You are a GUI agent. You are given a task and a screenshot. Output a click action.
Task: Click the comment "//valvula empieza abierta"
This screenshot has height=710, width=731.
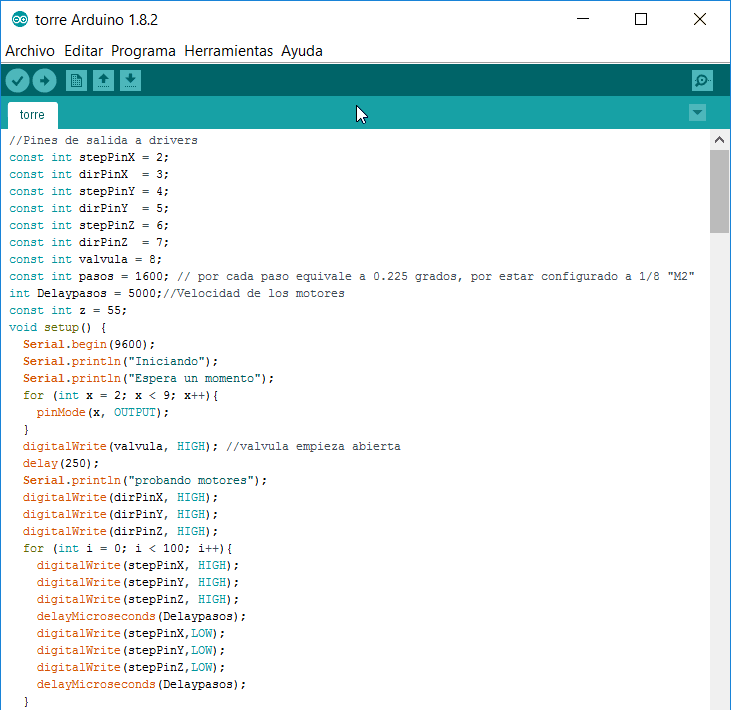point(313,446)
